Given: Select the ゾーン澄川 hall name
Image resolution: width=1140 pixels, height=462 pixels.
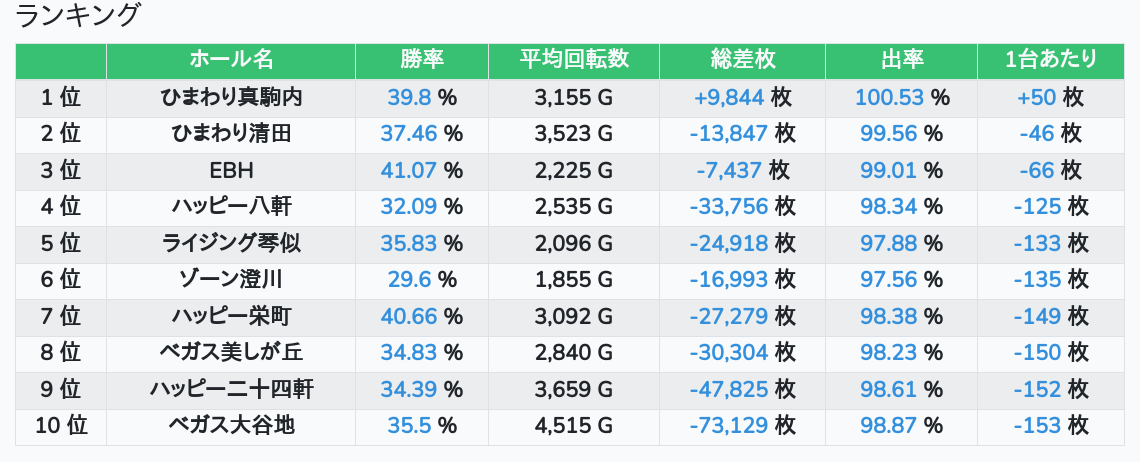Looking at the screenshot, I should pyautogui.click(x=231, y=280).
